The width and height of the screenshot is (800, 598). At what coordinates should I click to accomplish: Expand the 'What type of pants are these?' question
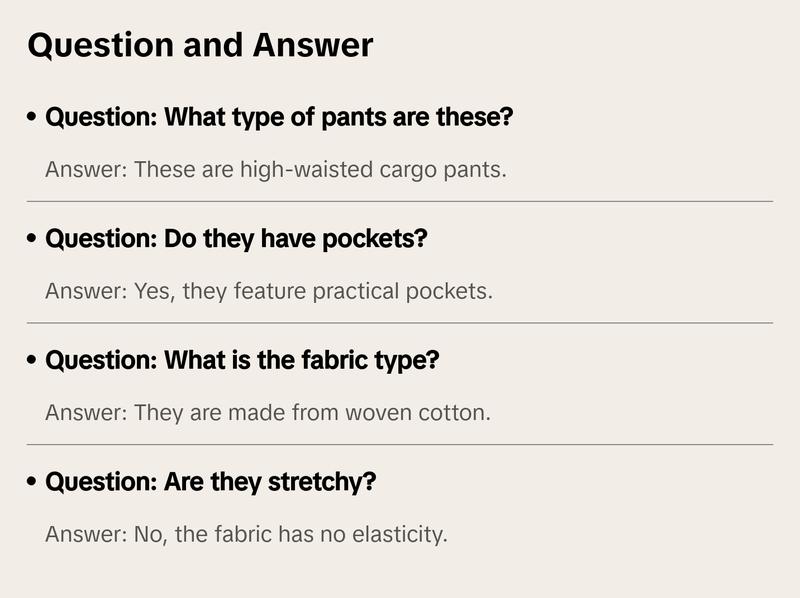[x=279, y=118]
